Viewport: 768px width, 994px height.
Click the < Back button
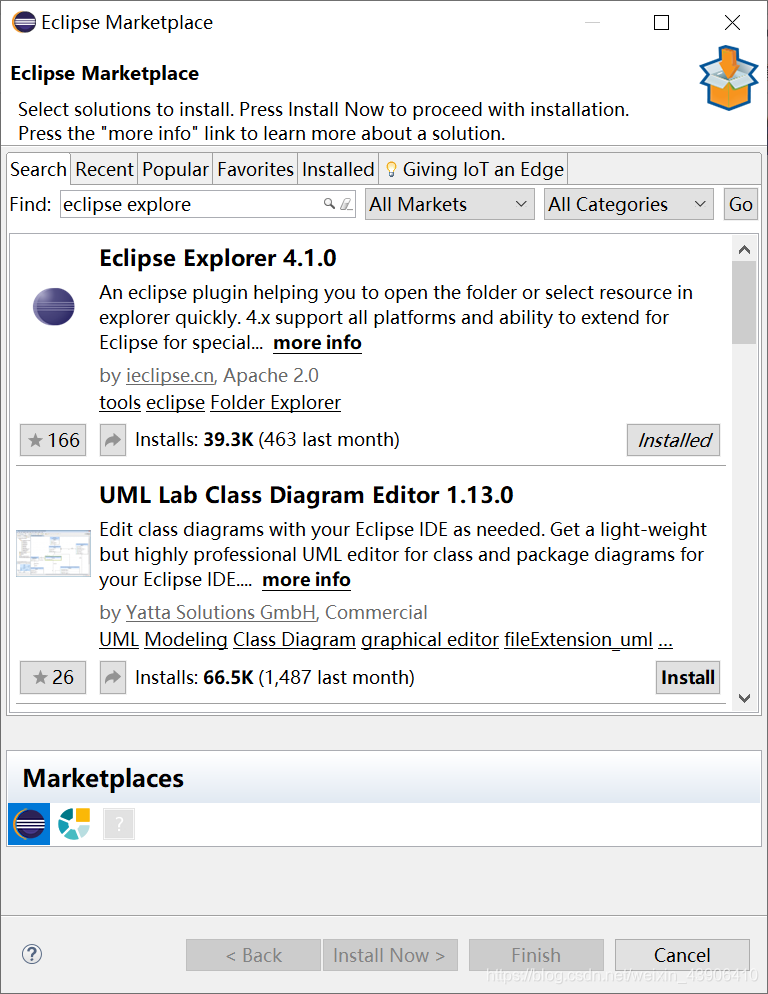click(253, 955)
